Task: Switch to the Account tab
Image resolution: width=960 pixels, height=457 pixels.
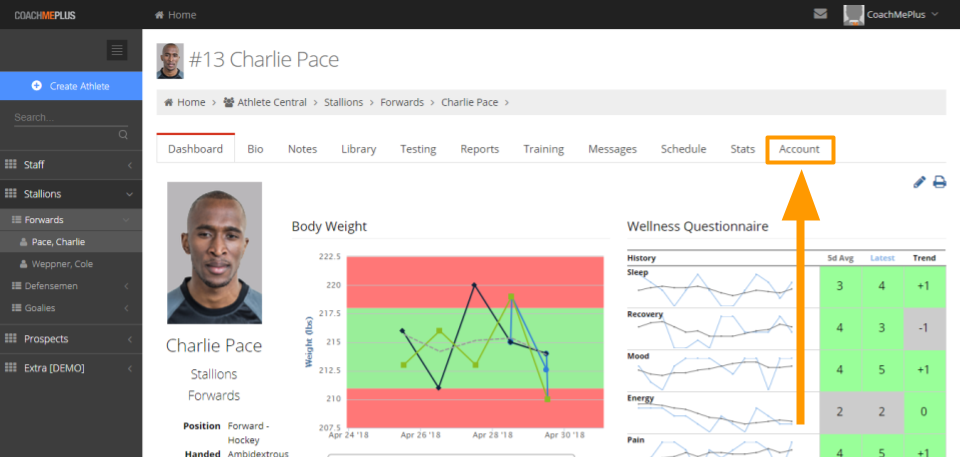Action: pos(800,149)
